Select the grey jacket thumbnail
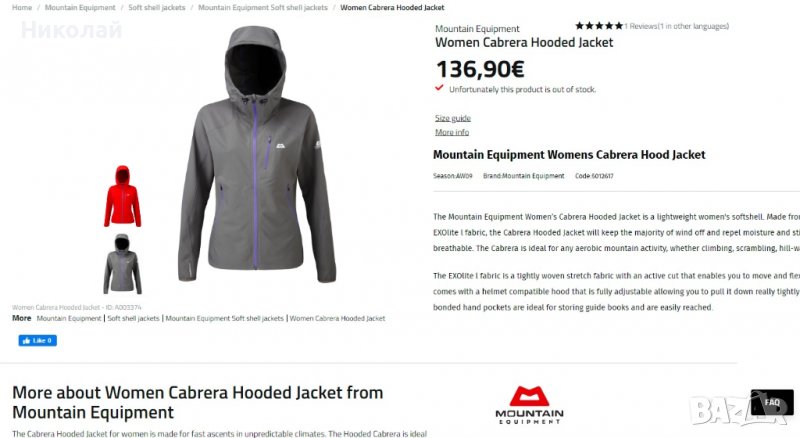Image resolution: width=800 pixels, height=438 pixels. click(122, 264)
